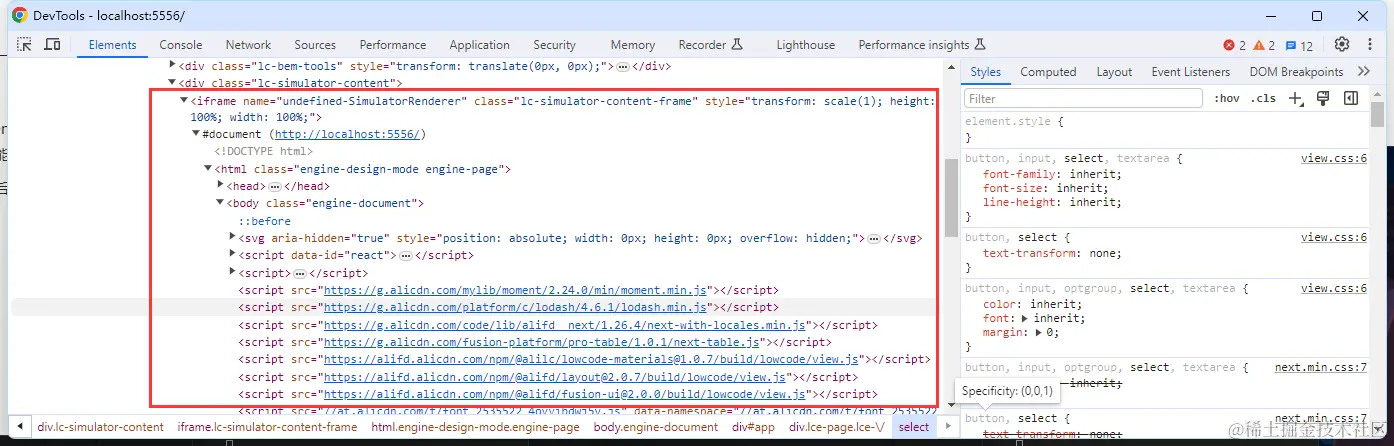Viewport: 1394px width, 446px height.
Task: Expand the head node
Action: [x=220, y=186]
